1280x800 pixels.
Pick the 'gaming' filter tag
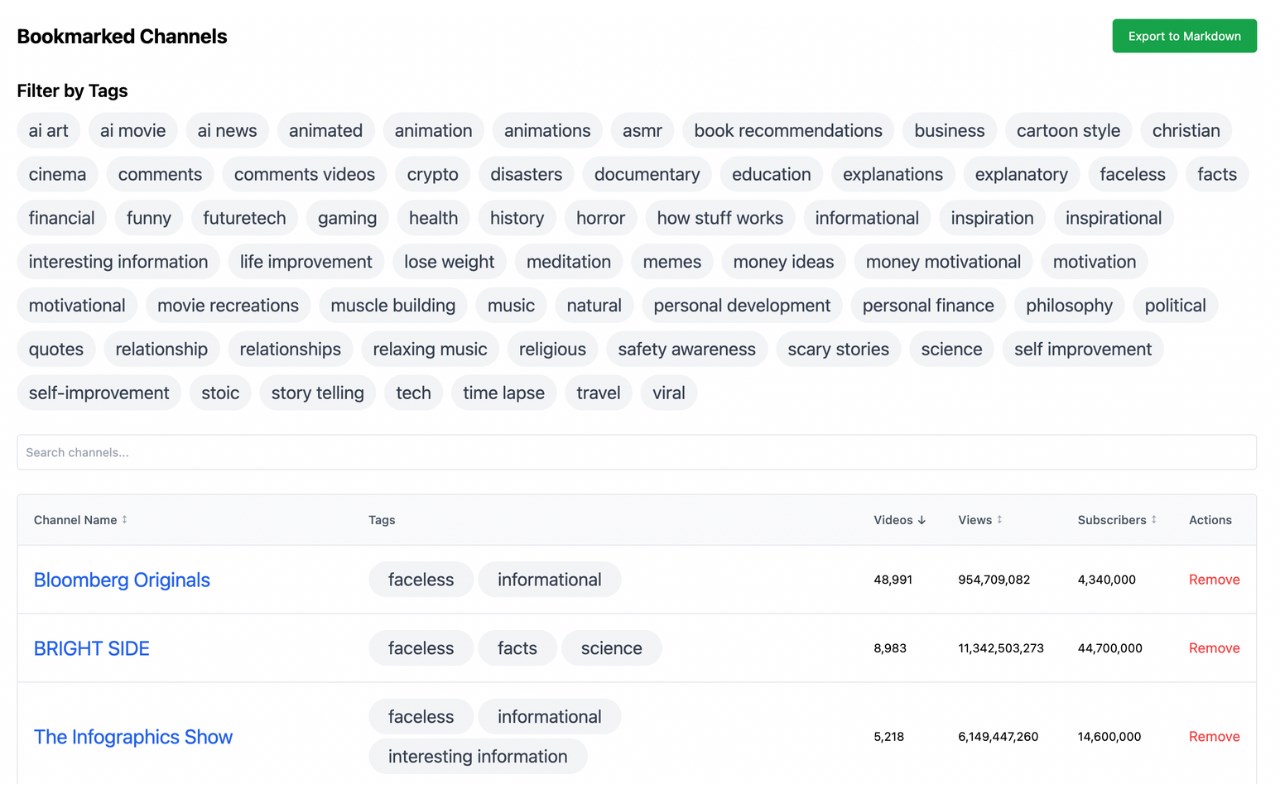tap(347, 218)
